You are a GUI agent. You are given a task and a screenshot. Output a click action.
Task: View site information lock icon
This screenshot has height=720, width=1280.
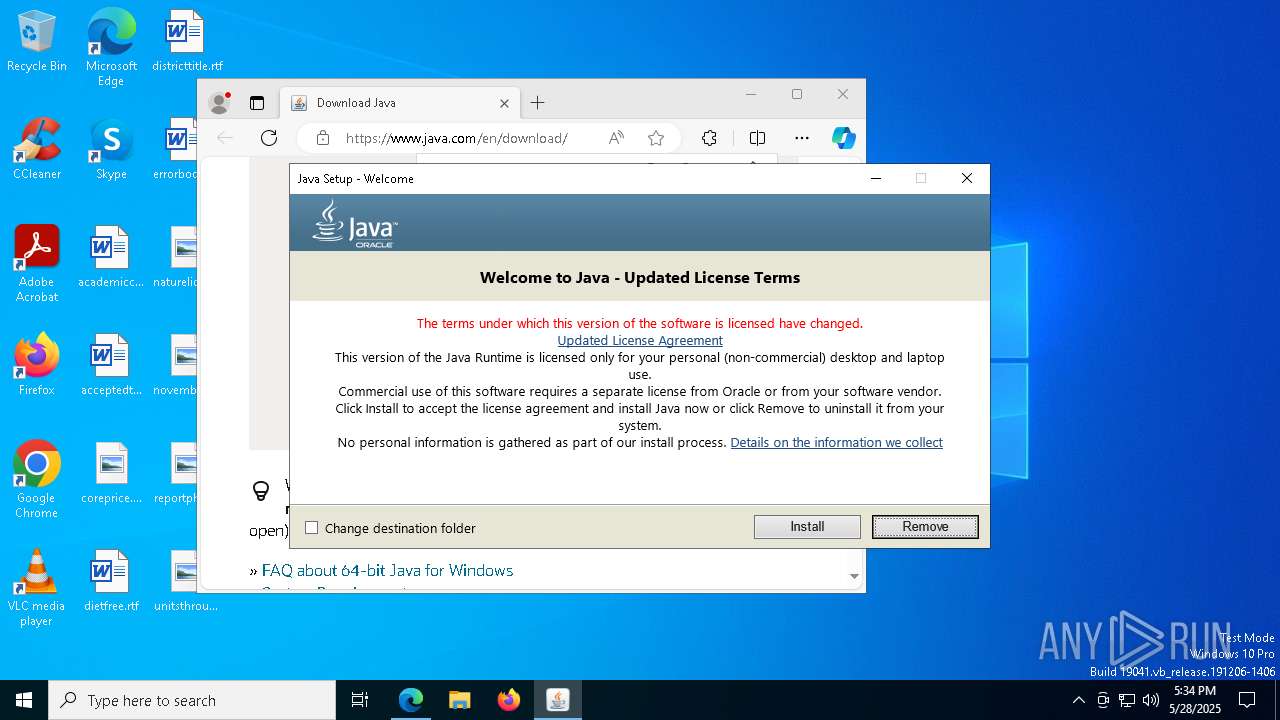coord(323,138)
